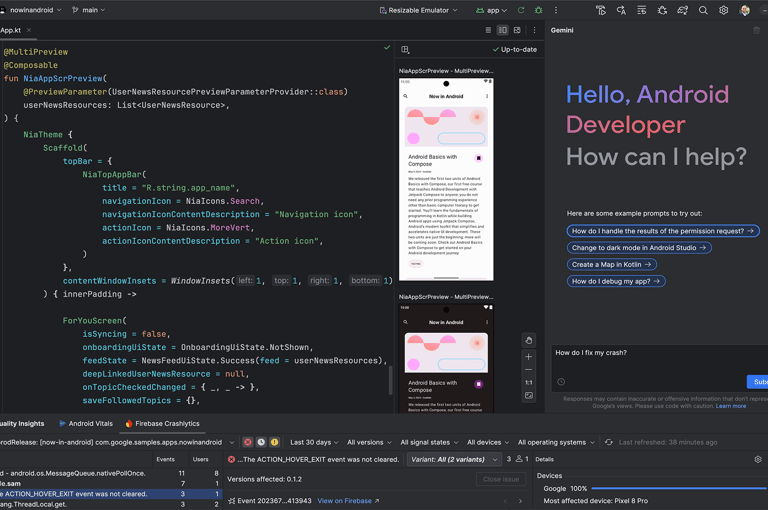
Task: Select the pan hand tool in preview
Action: pos(529,340)
